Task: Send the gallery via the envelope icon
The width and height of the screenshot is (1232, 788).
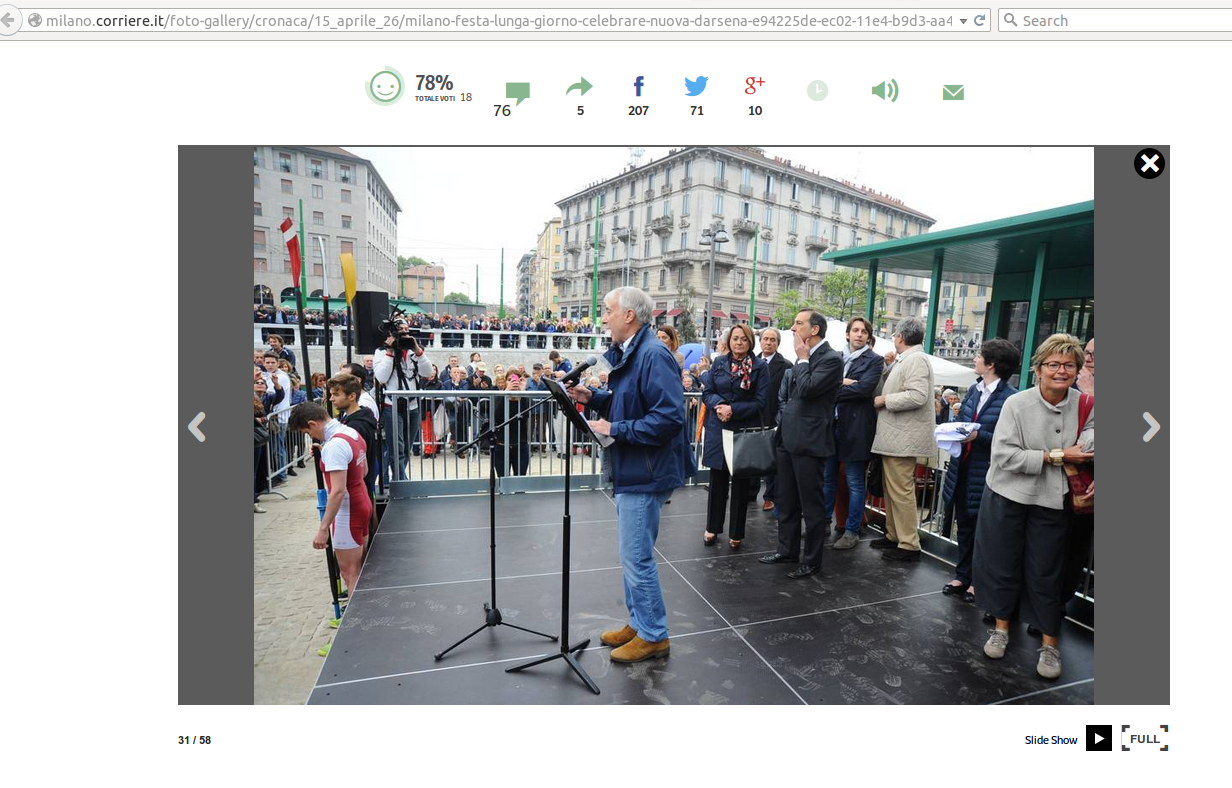Action: tap(953, 92)
